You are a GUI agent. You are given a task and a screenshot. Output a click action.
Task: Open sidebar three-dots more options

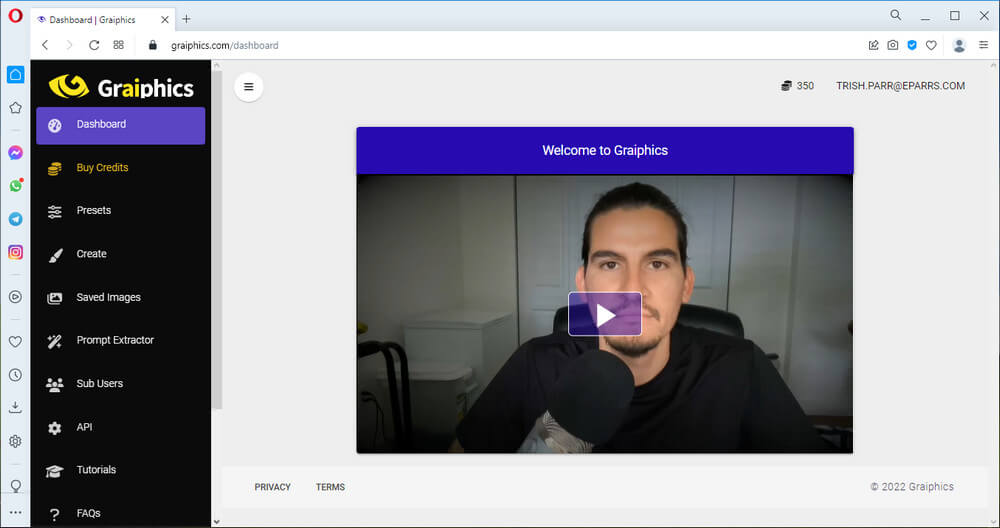pos(15,512)
